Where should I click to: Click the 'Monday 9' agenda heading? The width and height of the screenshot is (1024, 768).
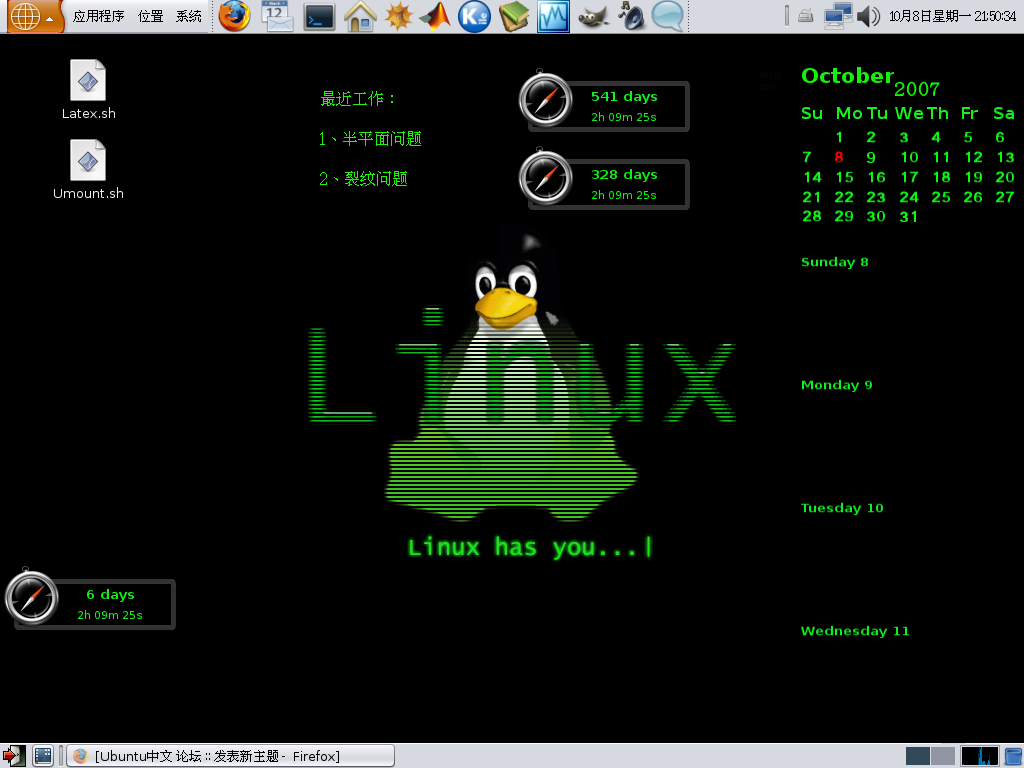(x=837, y=385)
